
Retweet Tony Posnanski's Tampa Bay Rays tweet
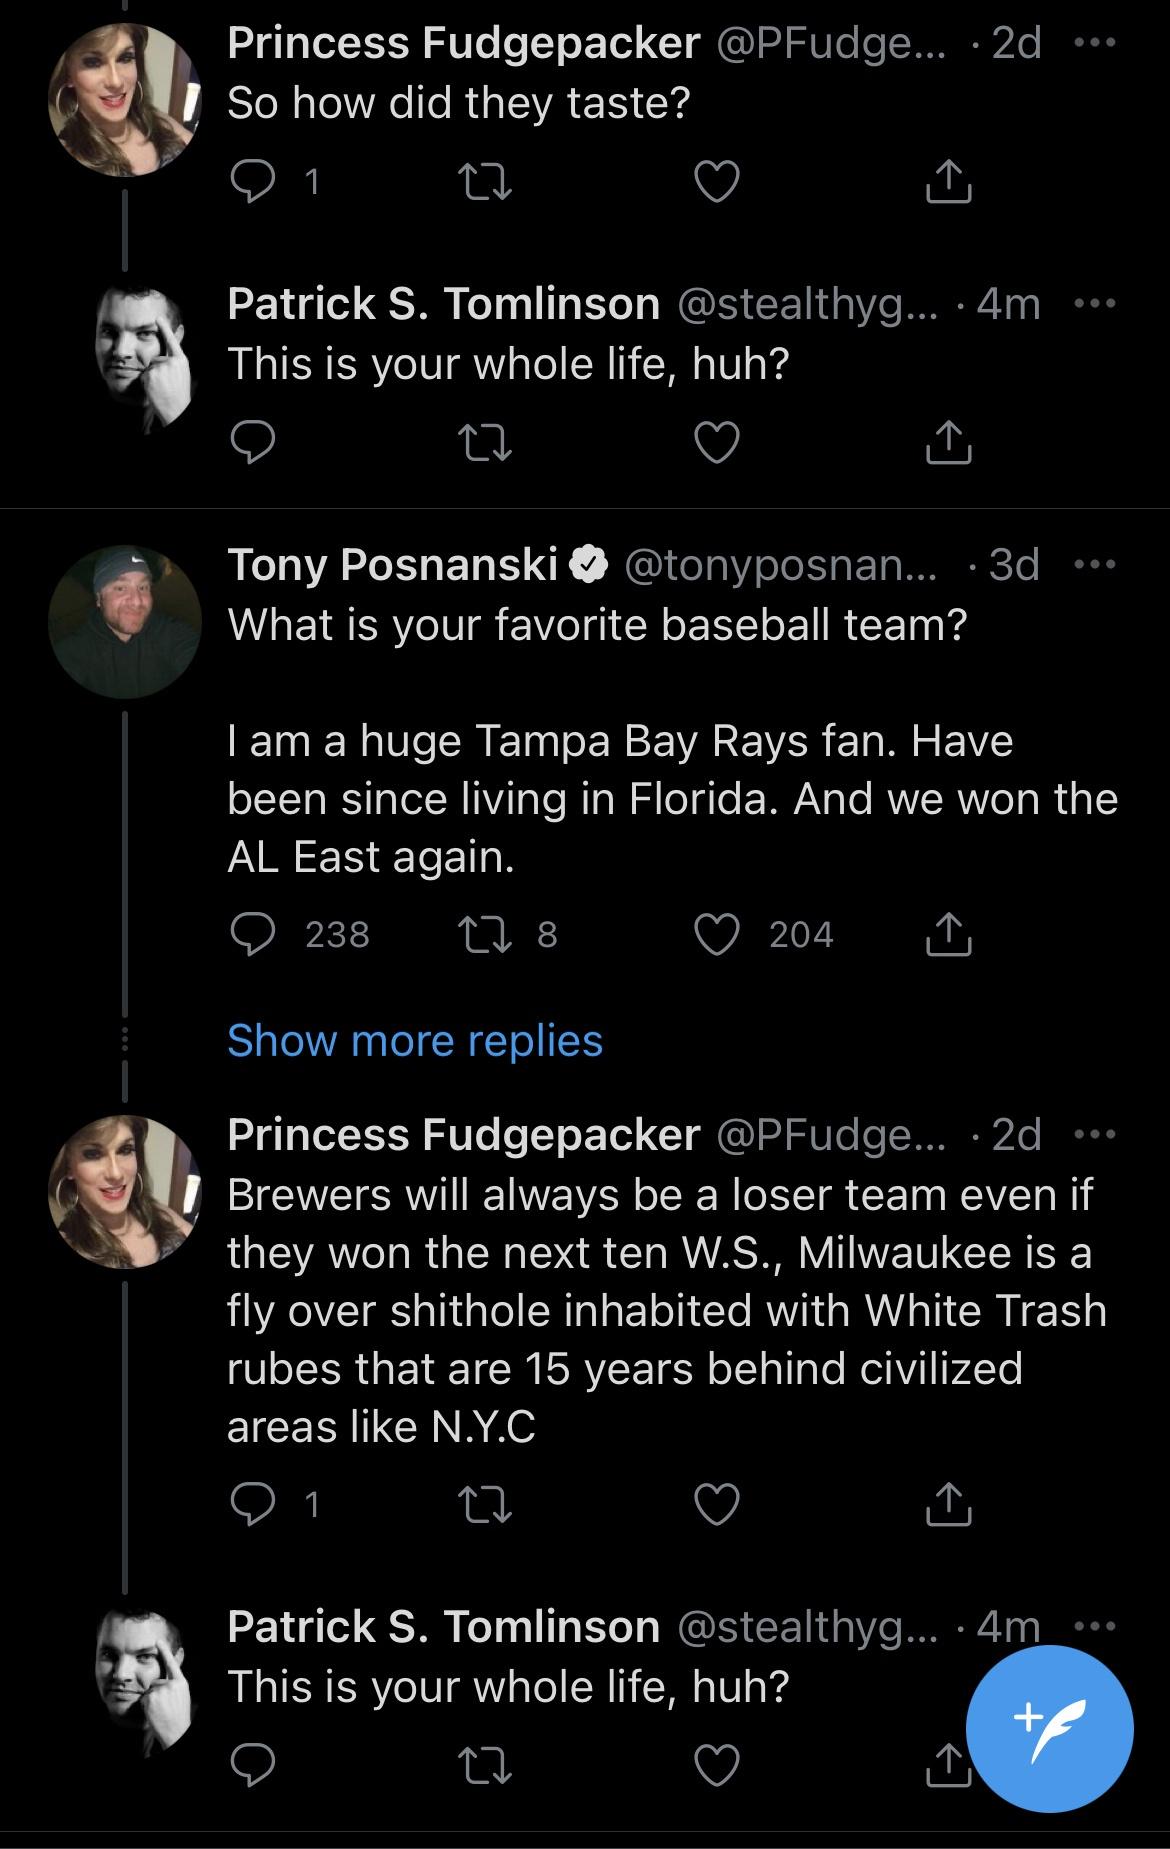pyautogui.click(x=484, y=934)
